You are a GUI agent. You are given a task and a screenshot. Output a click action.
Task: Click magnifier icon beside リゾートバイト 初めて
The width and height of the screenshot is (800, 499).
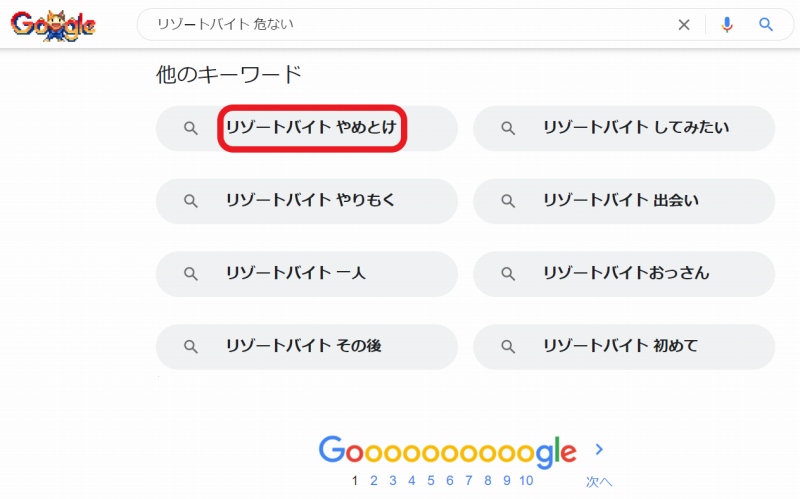coord(508,347)
